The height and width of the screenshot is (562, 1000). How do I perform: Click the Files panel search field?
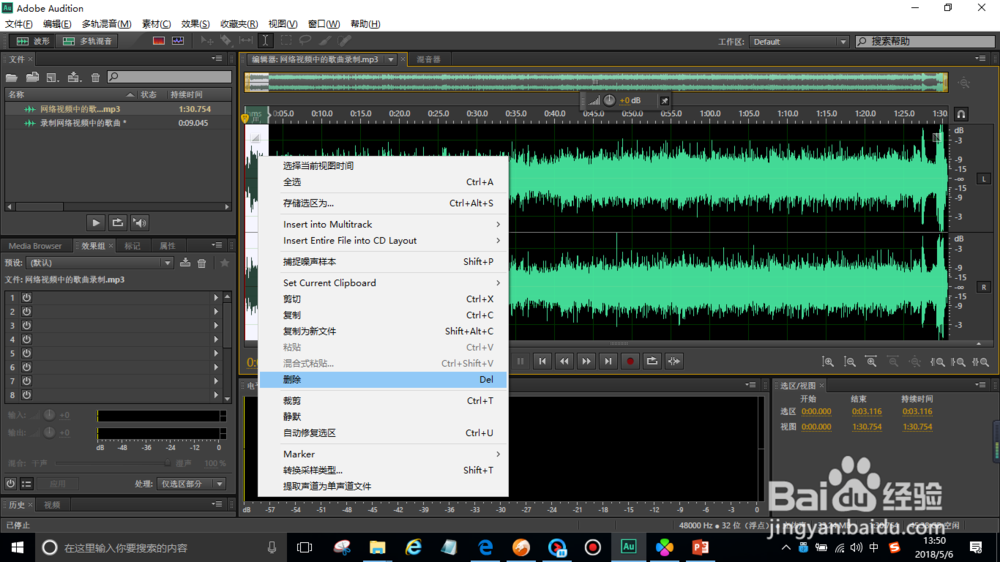tap(169, 77)
